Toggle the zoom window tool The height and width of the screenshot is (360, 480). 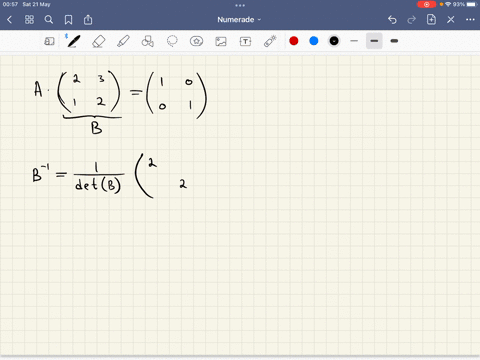click(x=49, y=41)
